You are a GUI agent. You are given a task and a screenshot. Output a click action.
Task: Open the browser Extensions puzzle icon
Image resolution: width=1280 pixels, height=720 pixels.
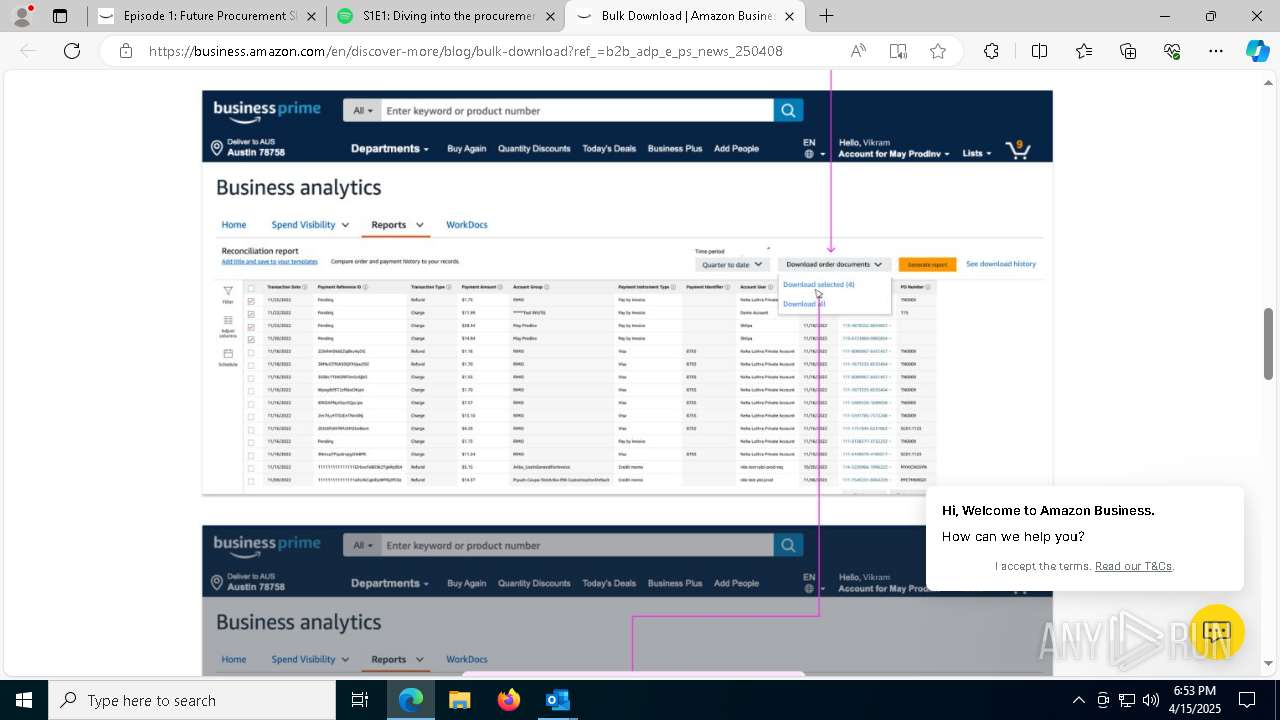point(991,51)
